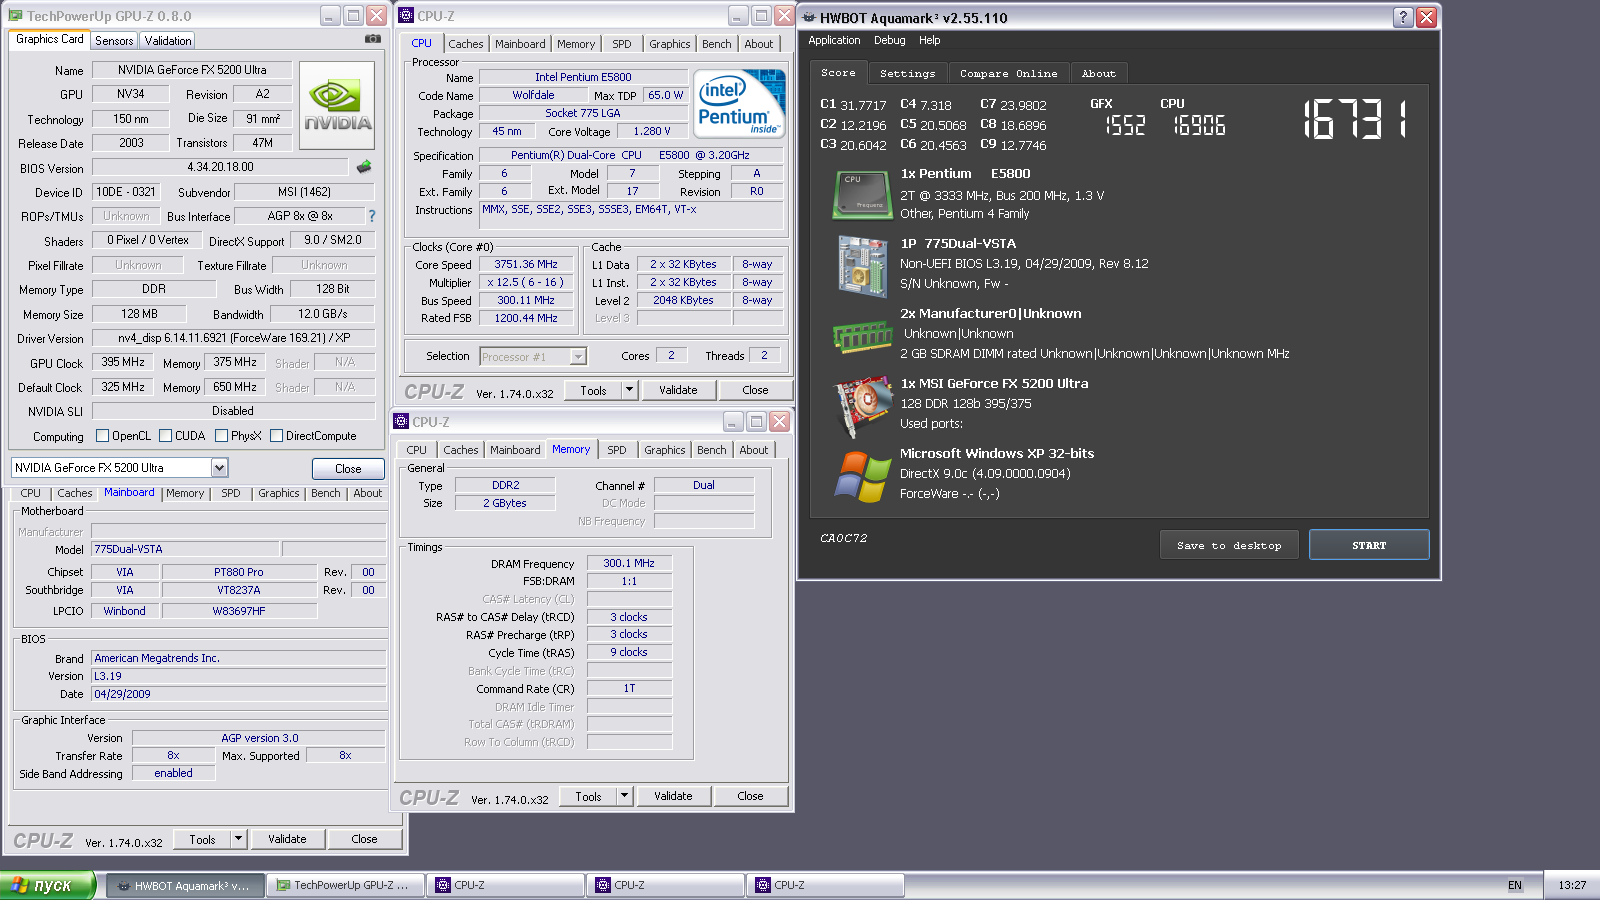
Task: Click Close in the Mainboard CPU-Z window
Action: click(364, 839)
